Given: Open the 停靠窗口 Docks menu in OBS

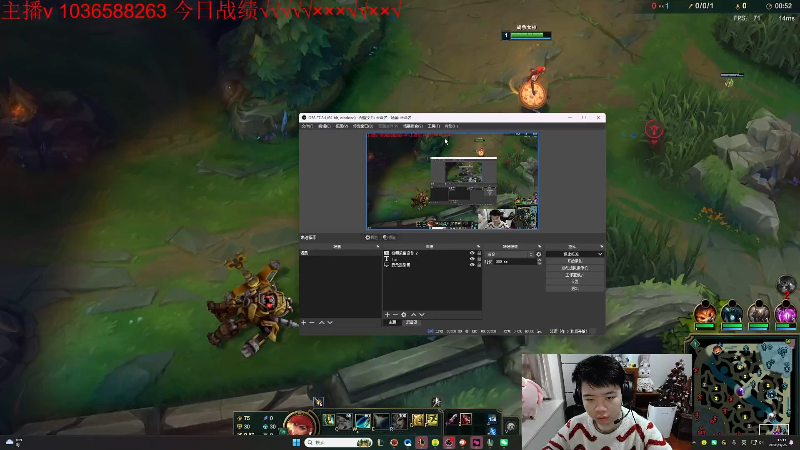Looking at the screenshot, I should click(x=363, y=126).
